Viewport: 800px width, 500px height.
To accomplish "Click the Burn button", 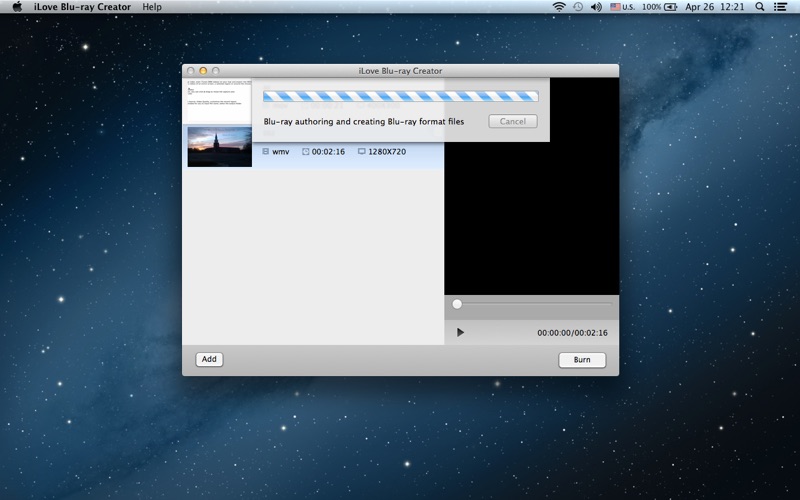I will (582, 360).
